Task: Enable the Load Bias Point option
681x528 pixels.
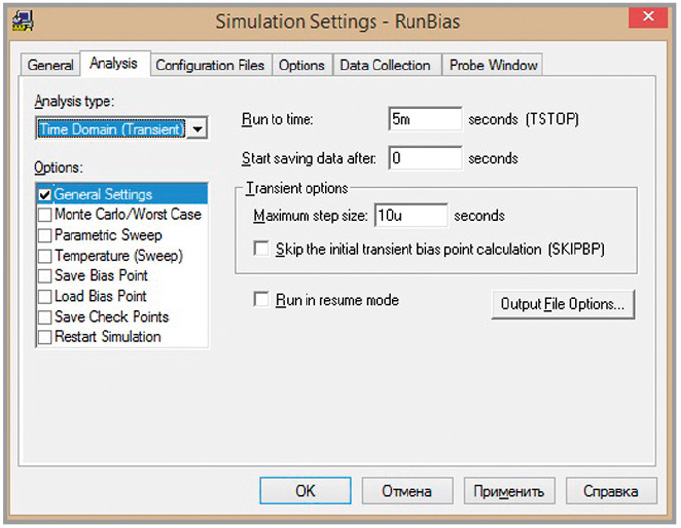Action: pos(45,296)
